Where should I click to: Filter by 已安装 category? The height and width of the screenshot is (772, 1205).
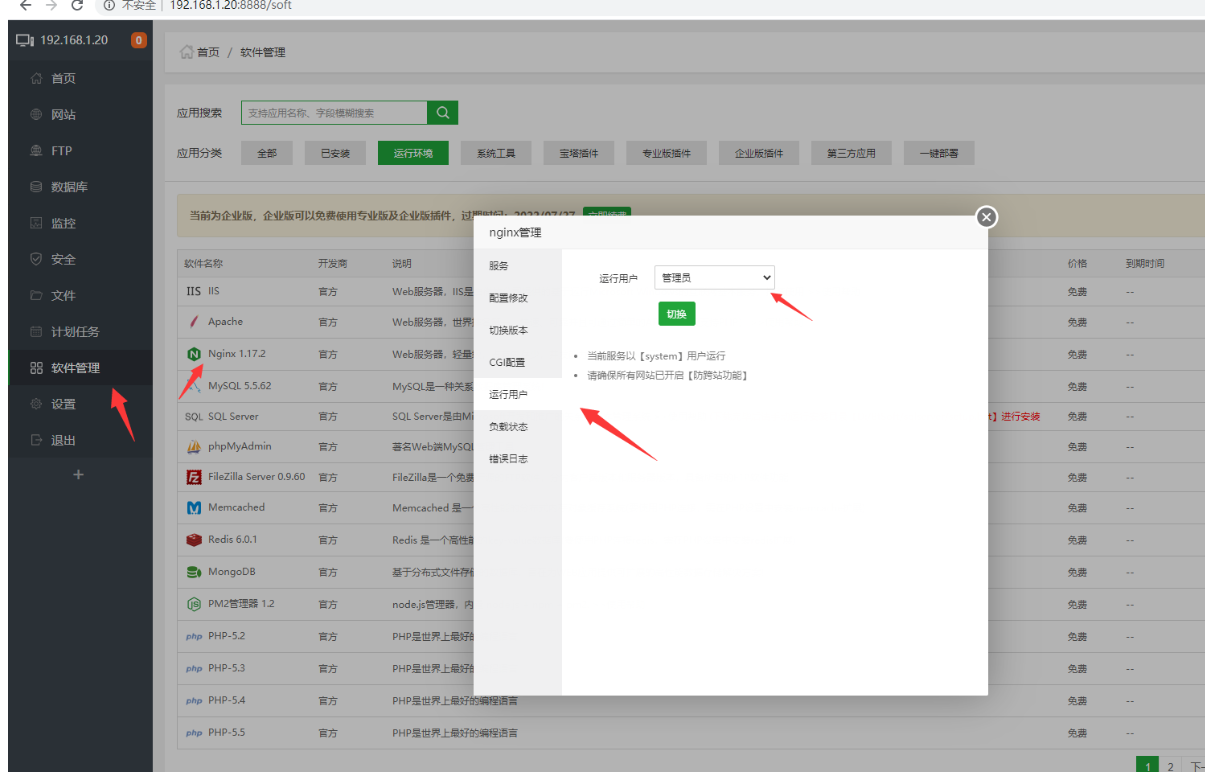pos(335,154)
